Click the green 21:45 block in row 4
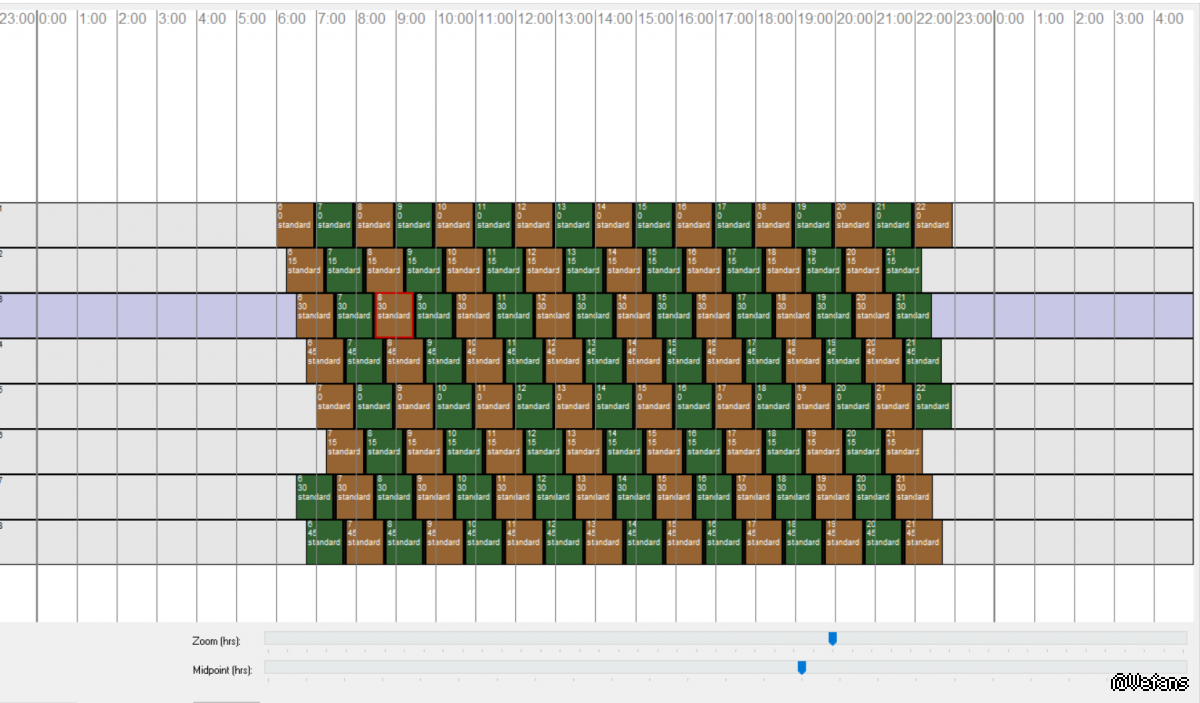This screenshot has width=1200, height=703. [923, 361]
